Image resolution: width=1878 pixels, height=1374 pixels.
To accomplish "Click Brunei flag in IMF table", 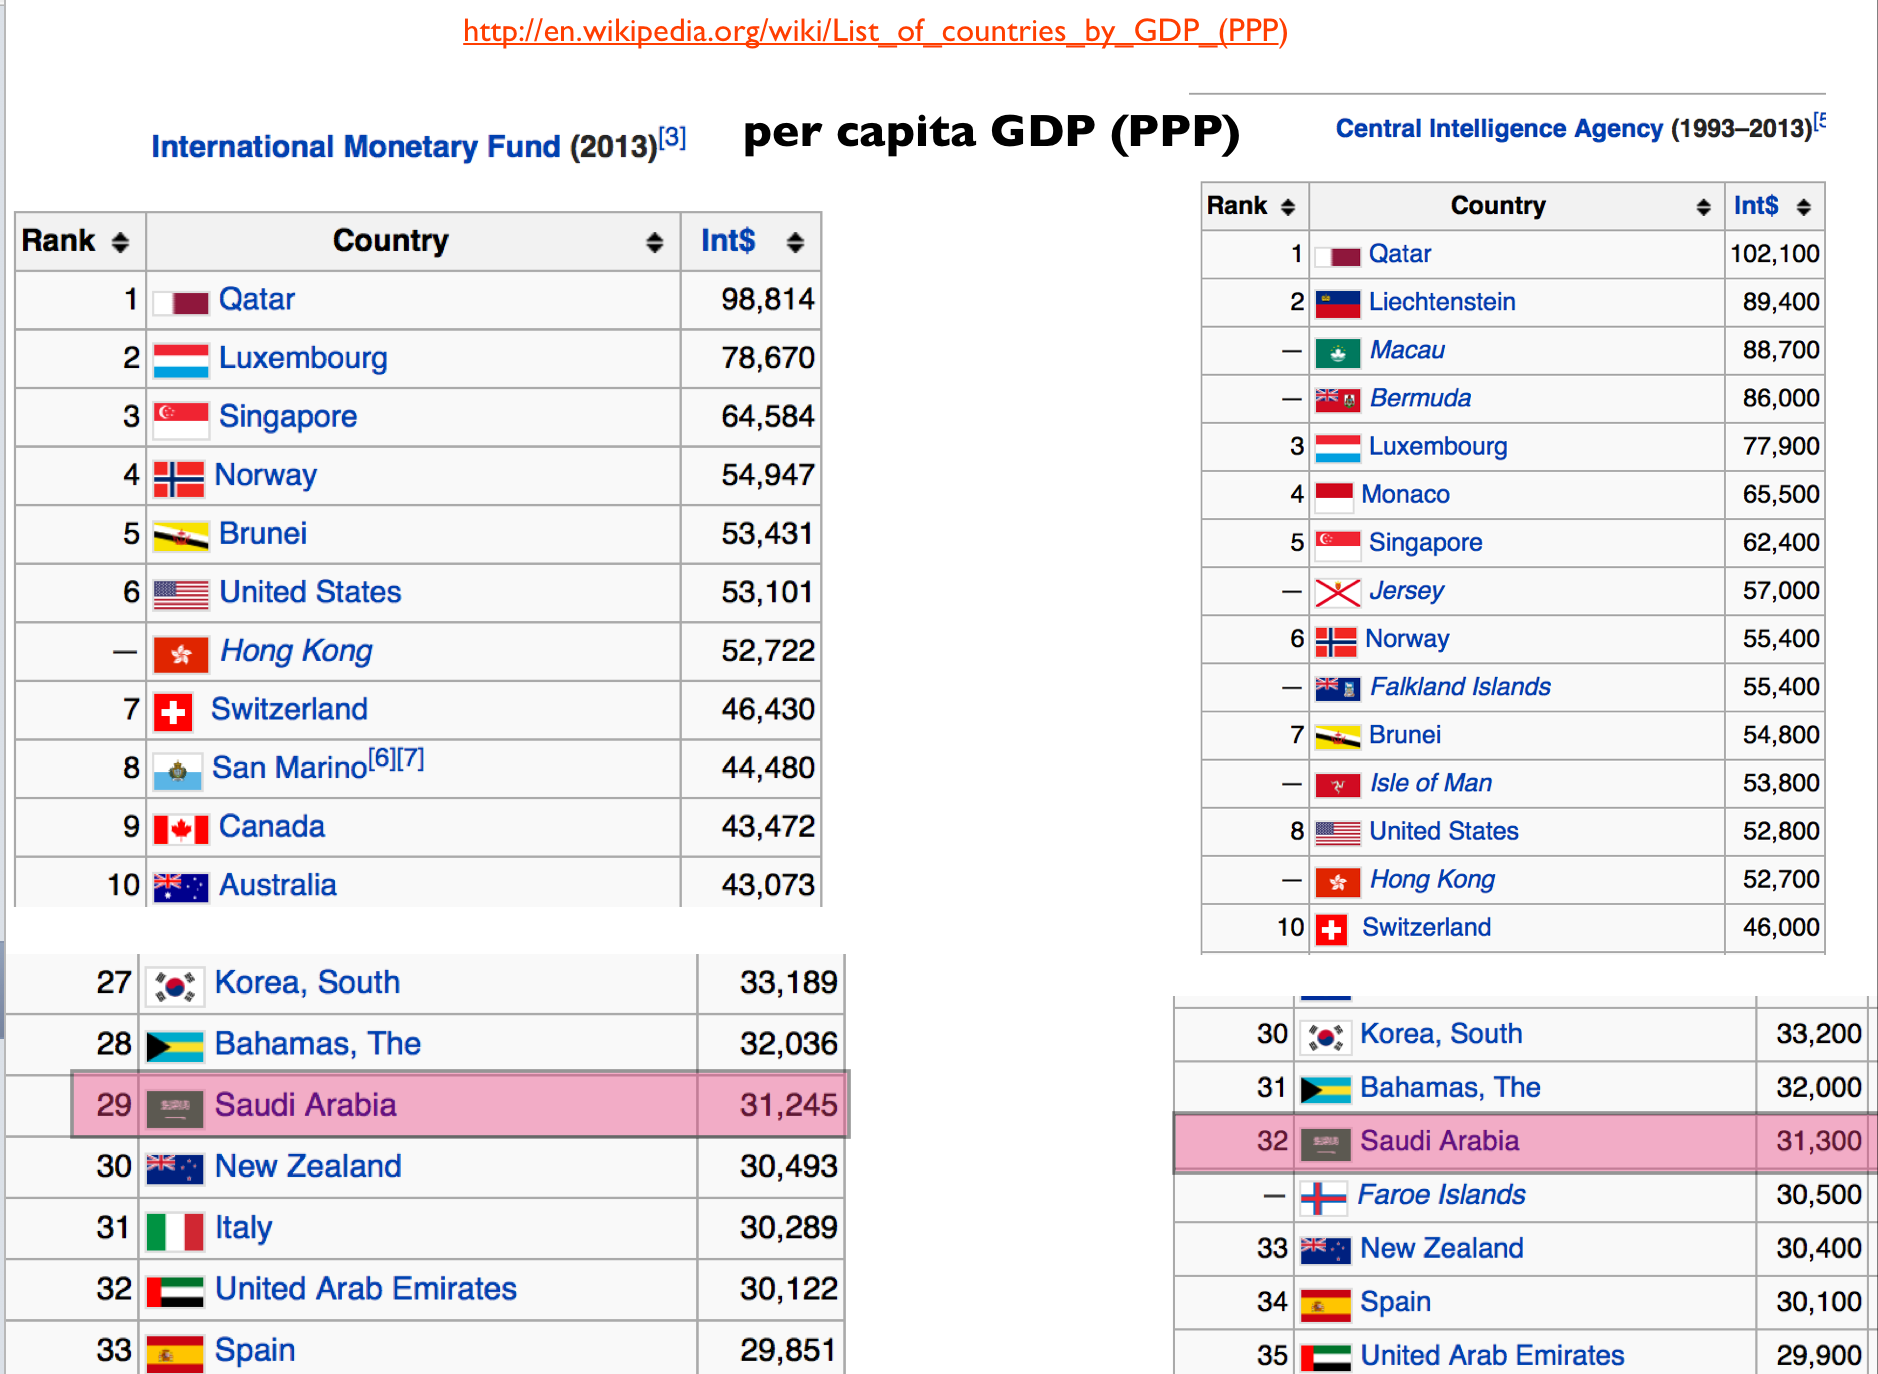I will [181, 537].
